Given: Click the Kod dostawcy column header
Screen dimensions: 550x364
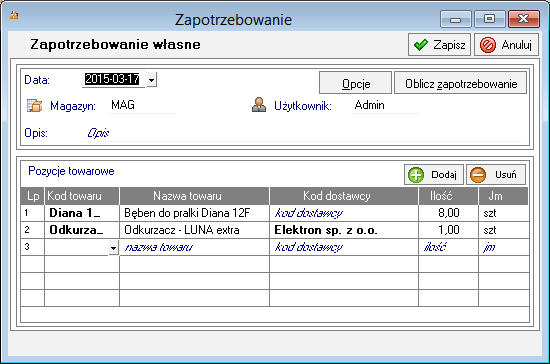Looking at the screenshot, I should [344, 196].
